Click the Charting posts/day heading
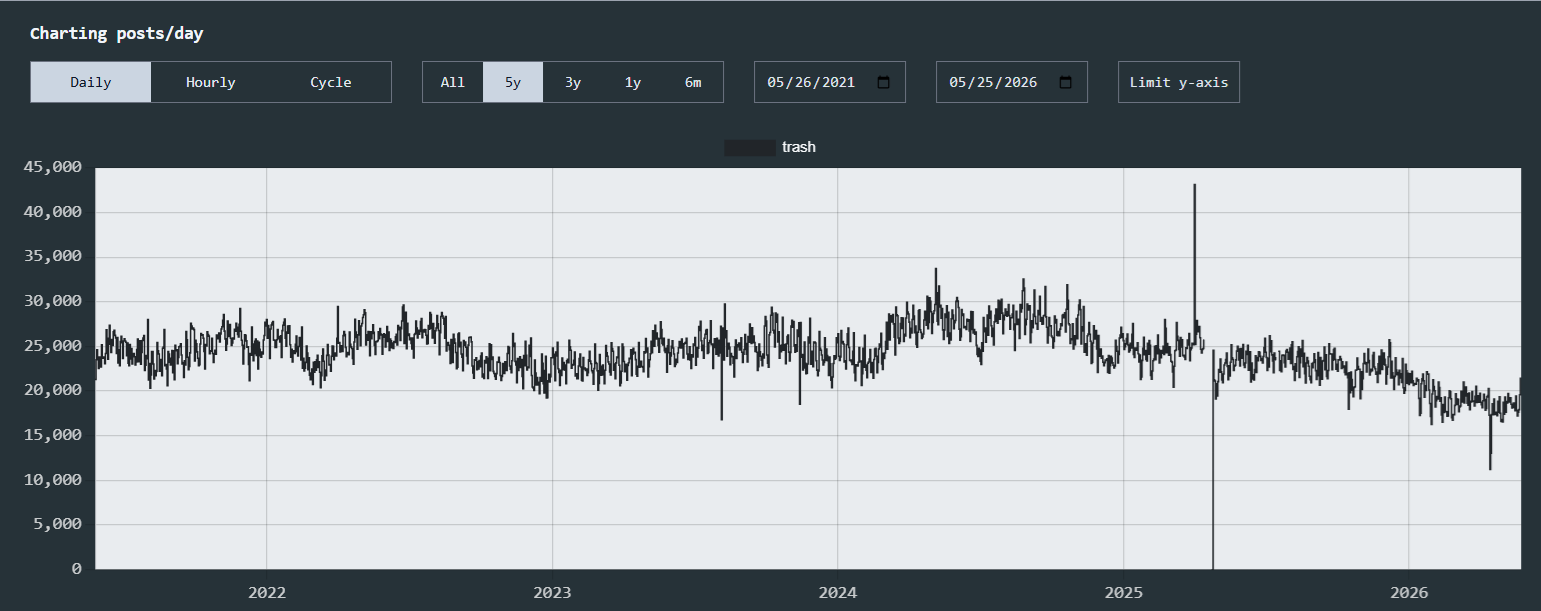 [x=116, y=33]
